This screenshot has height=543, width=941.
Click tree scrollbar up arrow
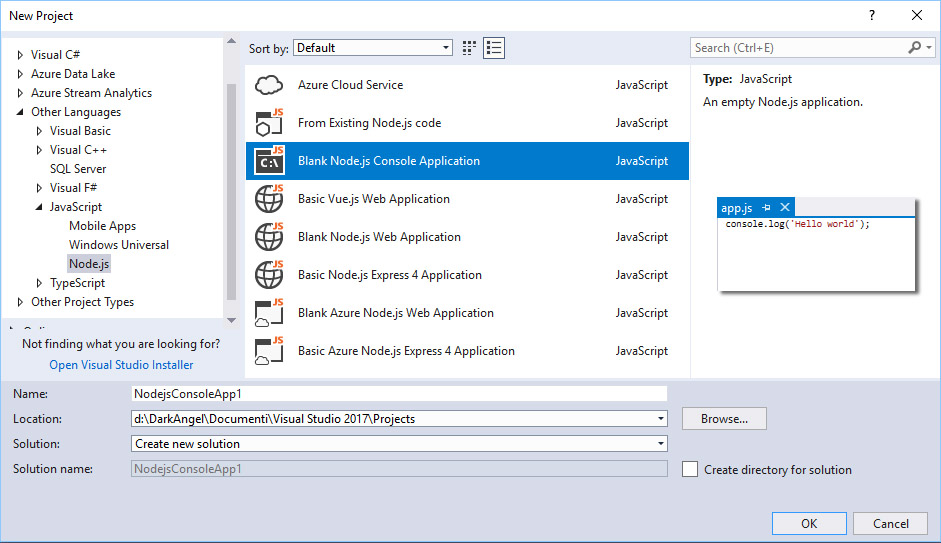tap(232, 41)
